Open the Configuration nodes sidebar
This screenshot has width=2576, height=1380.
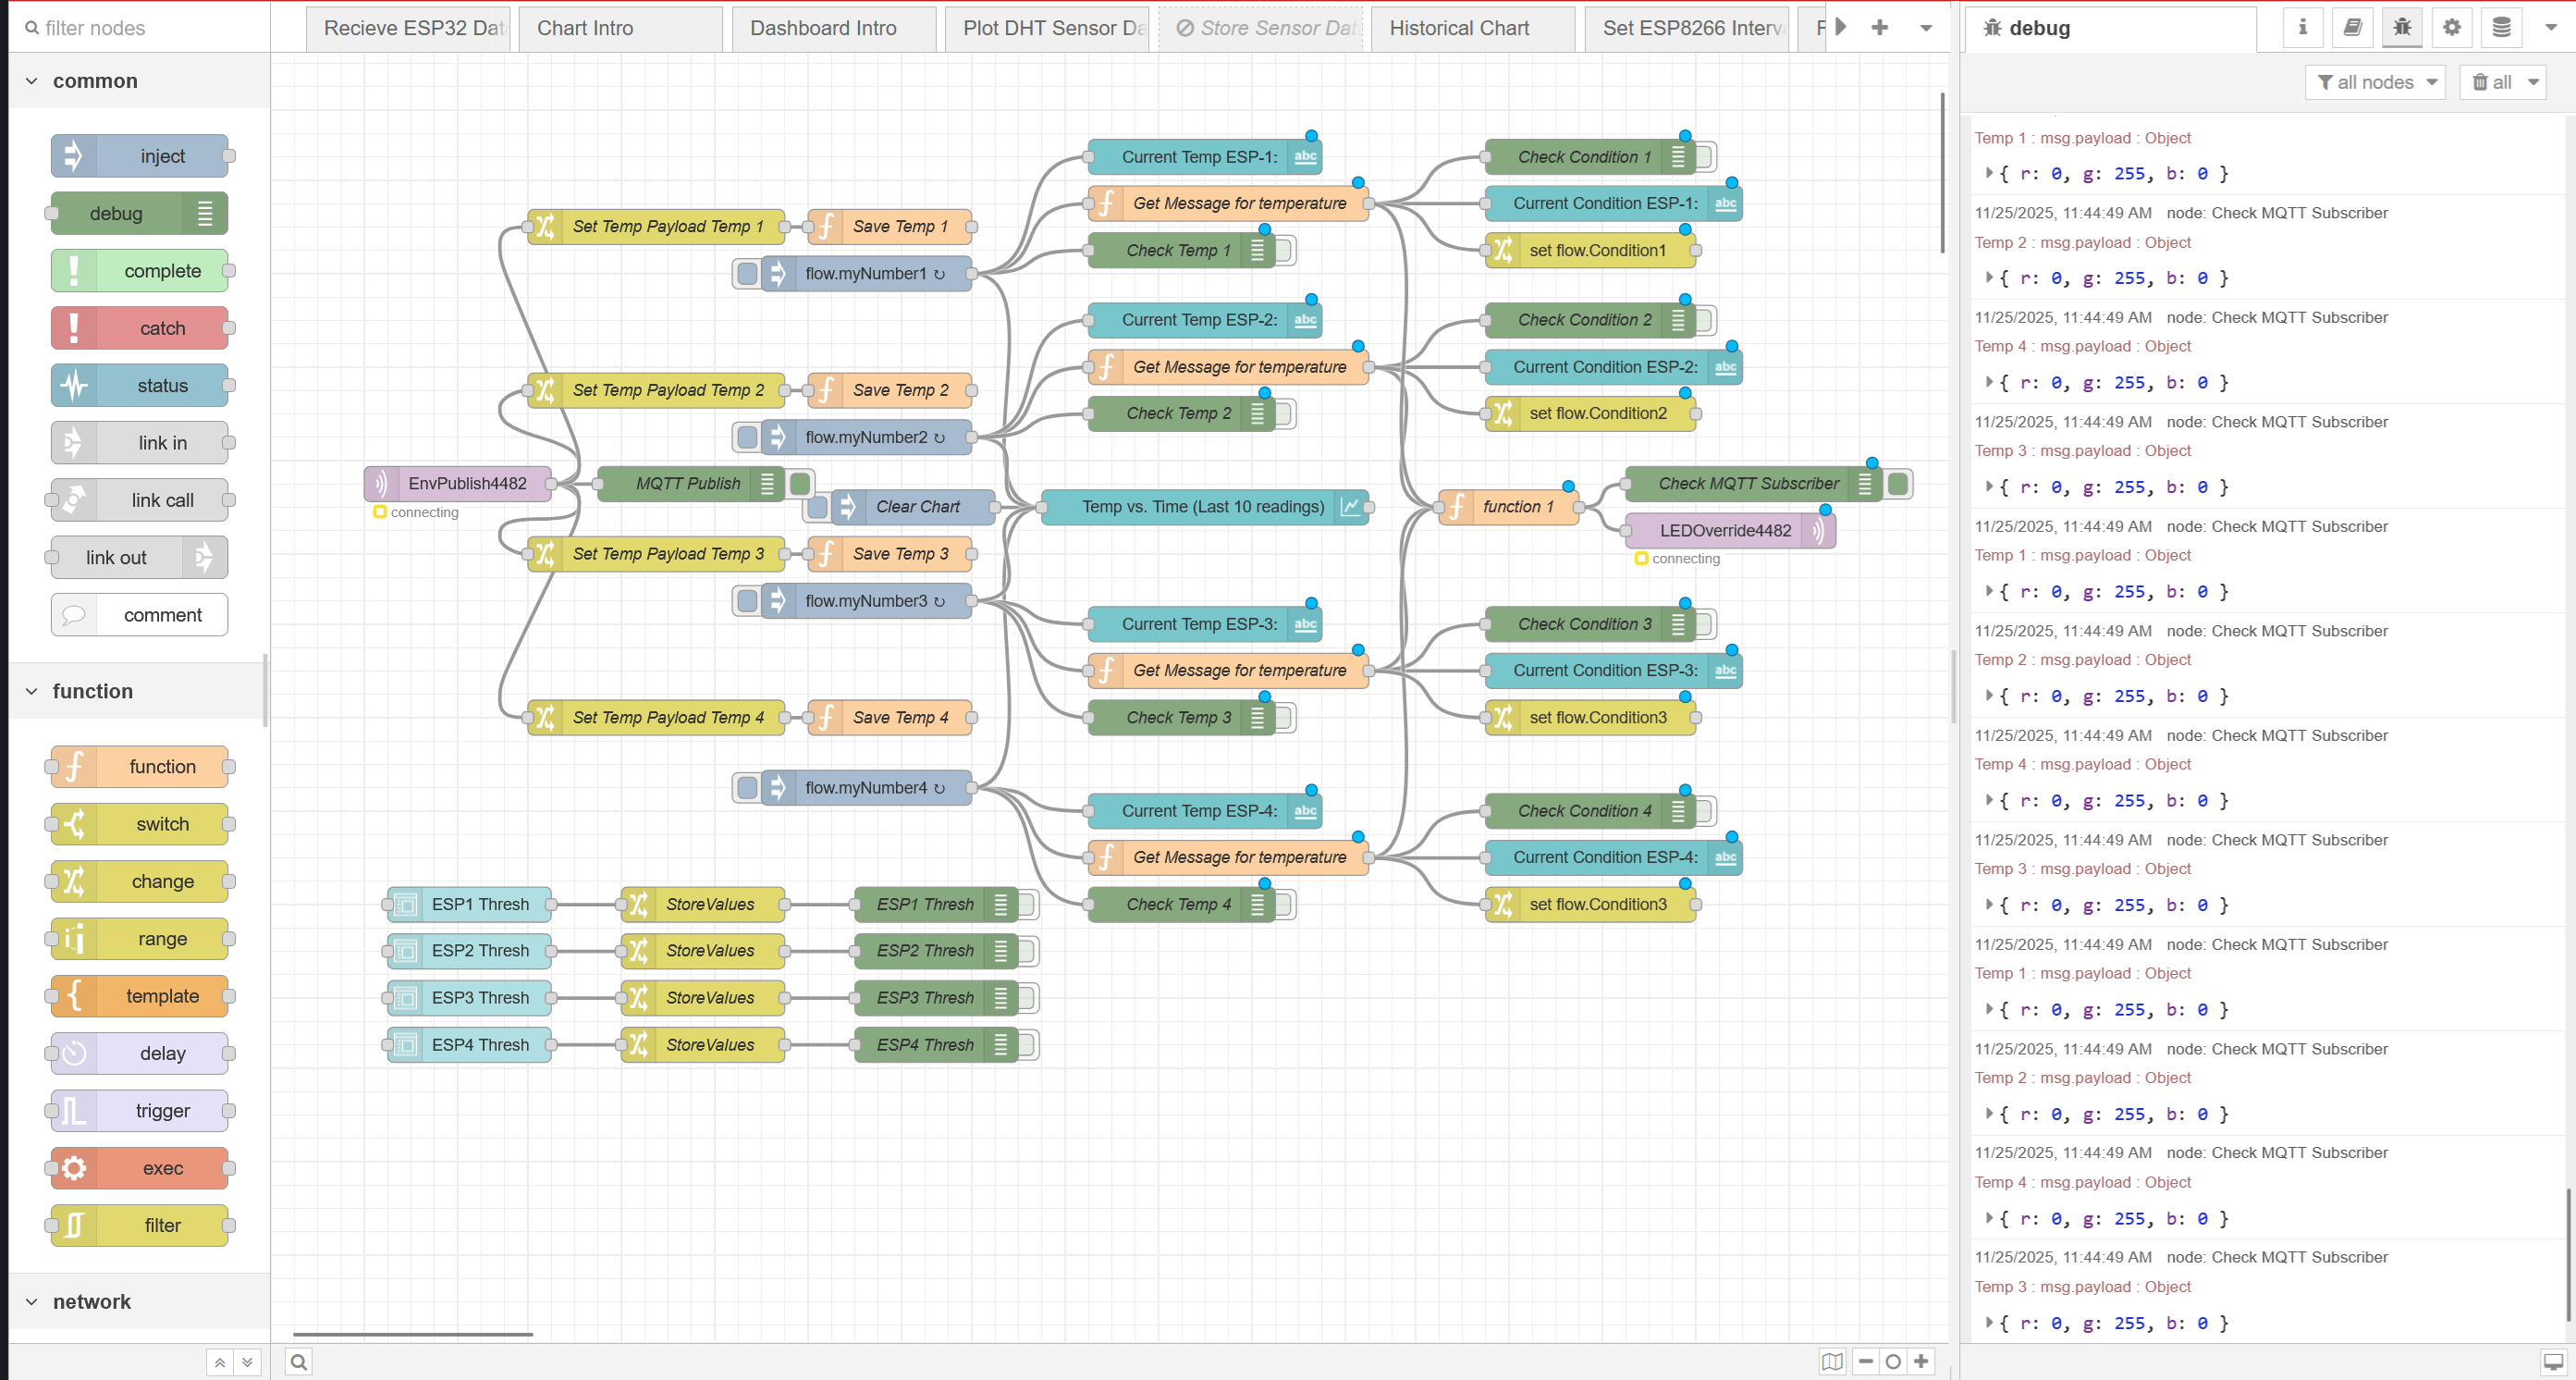pyautogui.click(x=2450, y=27)
